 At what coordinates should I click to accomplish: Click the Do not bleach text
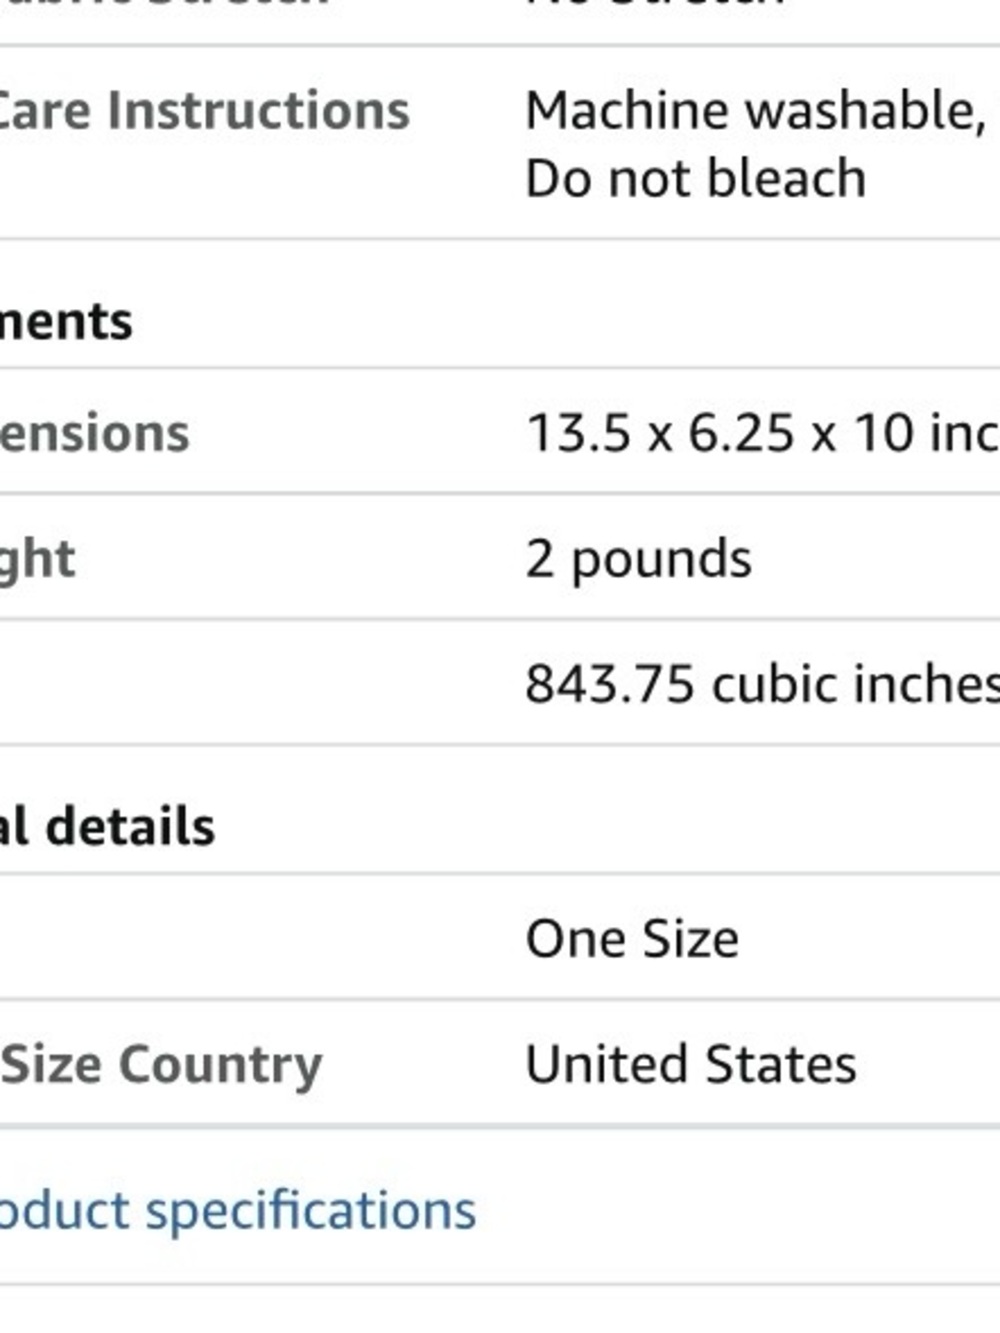pos(695,179)
